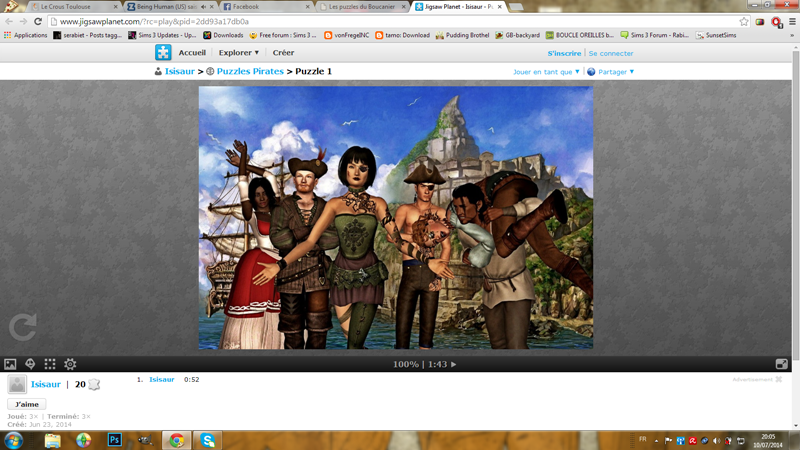The image size is (800, 450).
Task: Toggle the ghost image icon
Action: (x=30, y=364)
